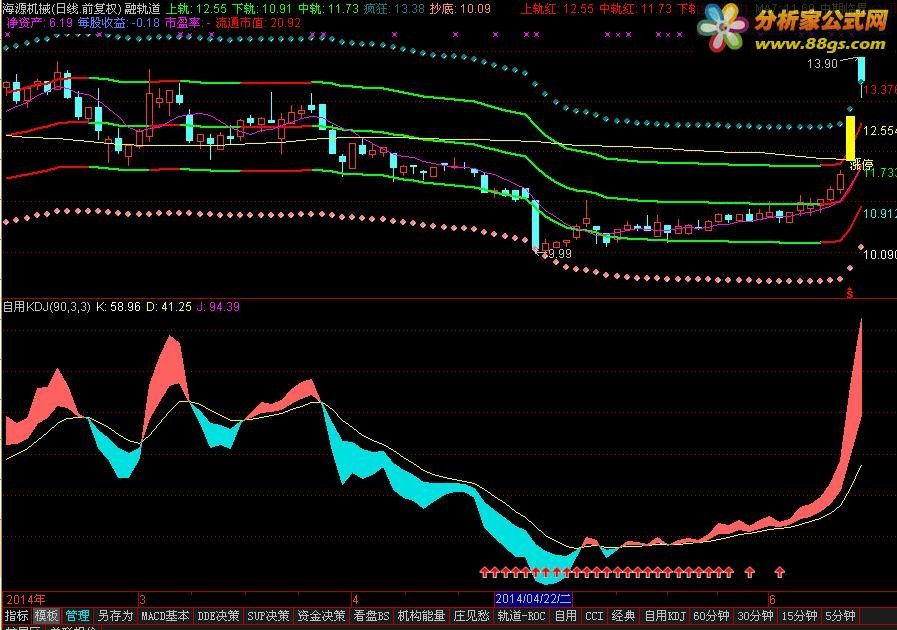Click the 9.99 low price label
Viewport: 897px width, 630px height.
(559, 253)
